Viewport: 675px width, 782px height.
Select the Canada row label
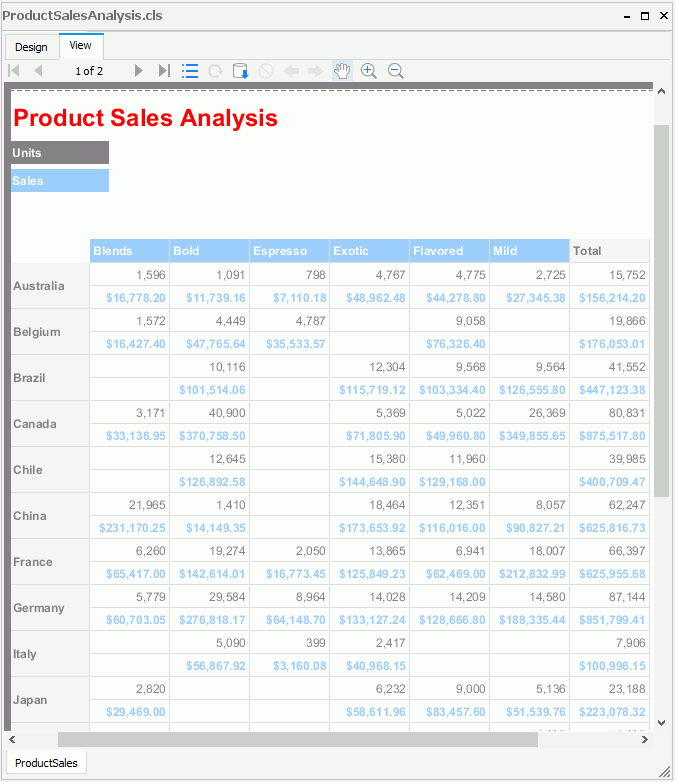click(x=50, y=424)
